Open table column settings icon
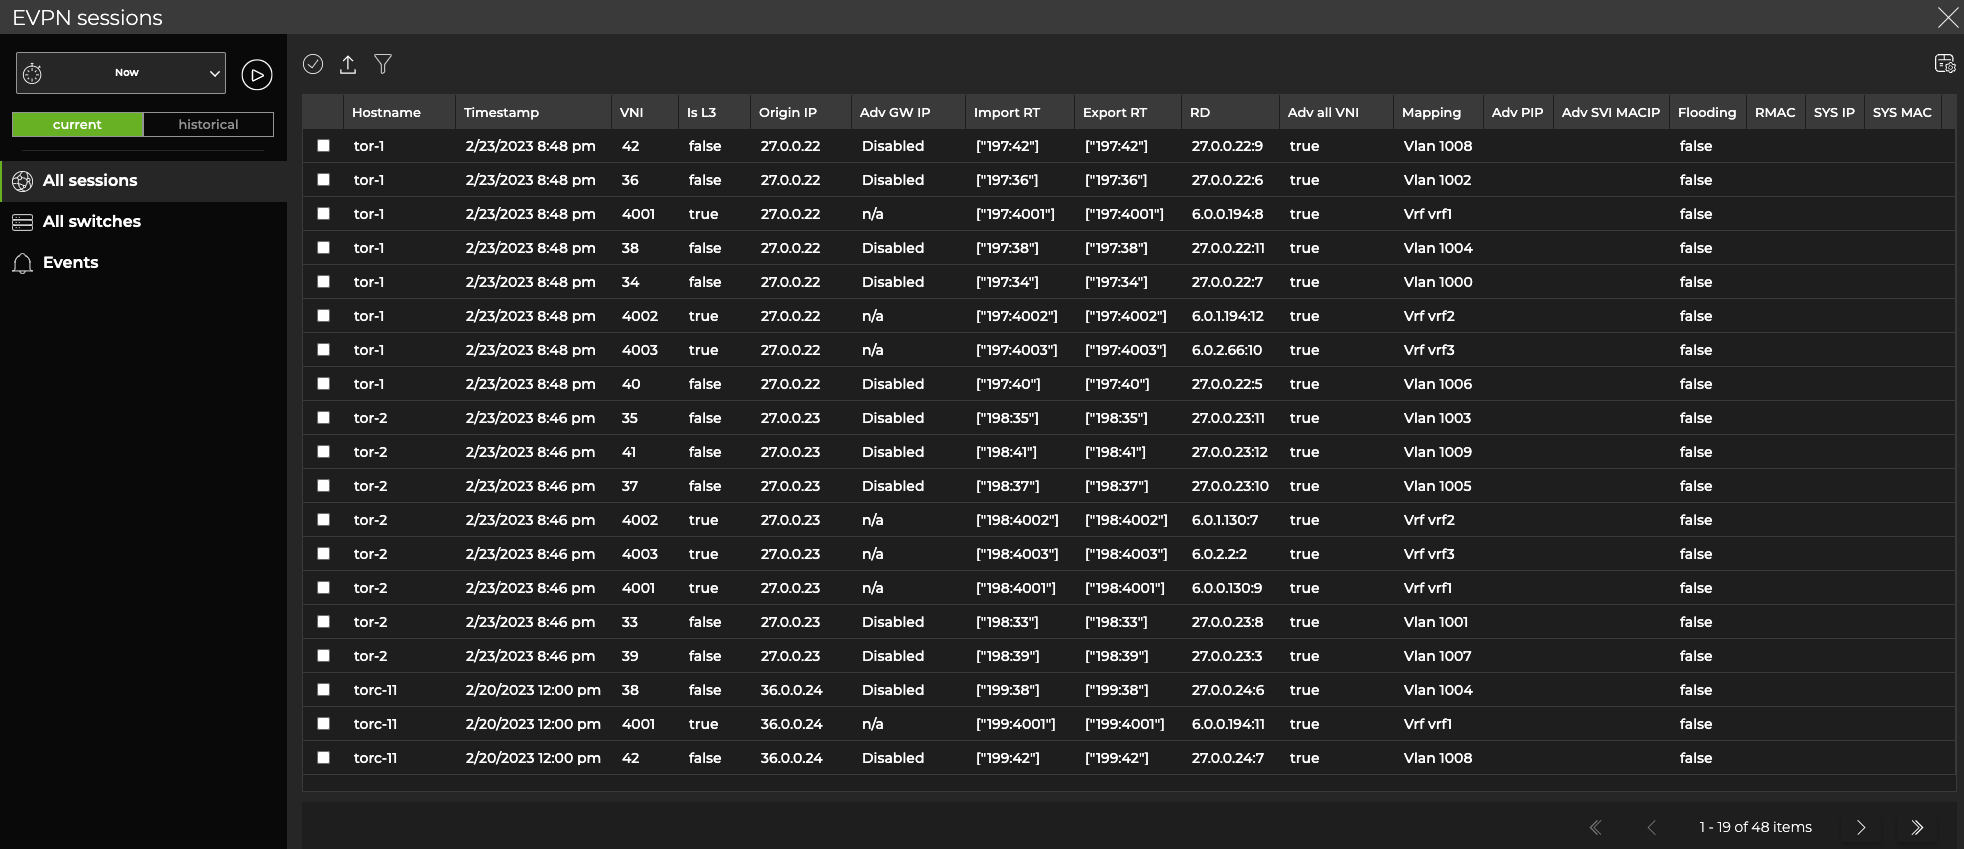The width and height of the screenshot is (1964, 849). tap(1944, 64)
